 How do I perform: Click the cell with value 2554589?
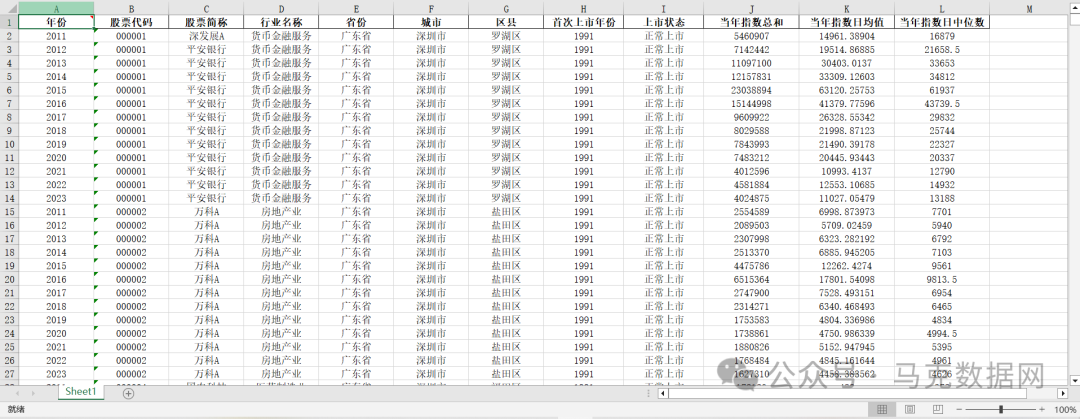pos(751,212)
